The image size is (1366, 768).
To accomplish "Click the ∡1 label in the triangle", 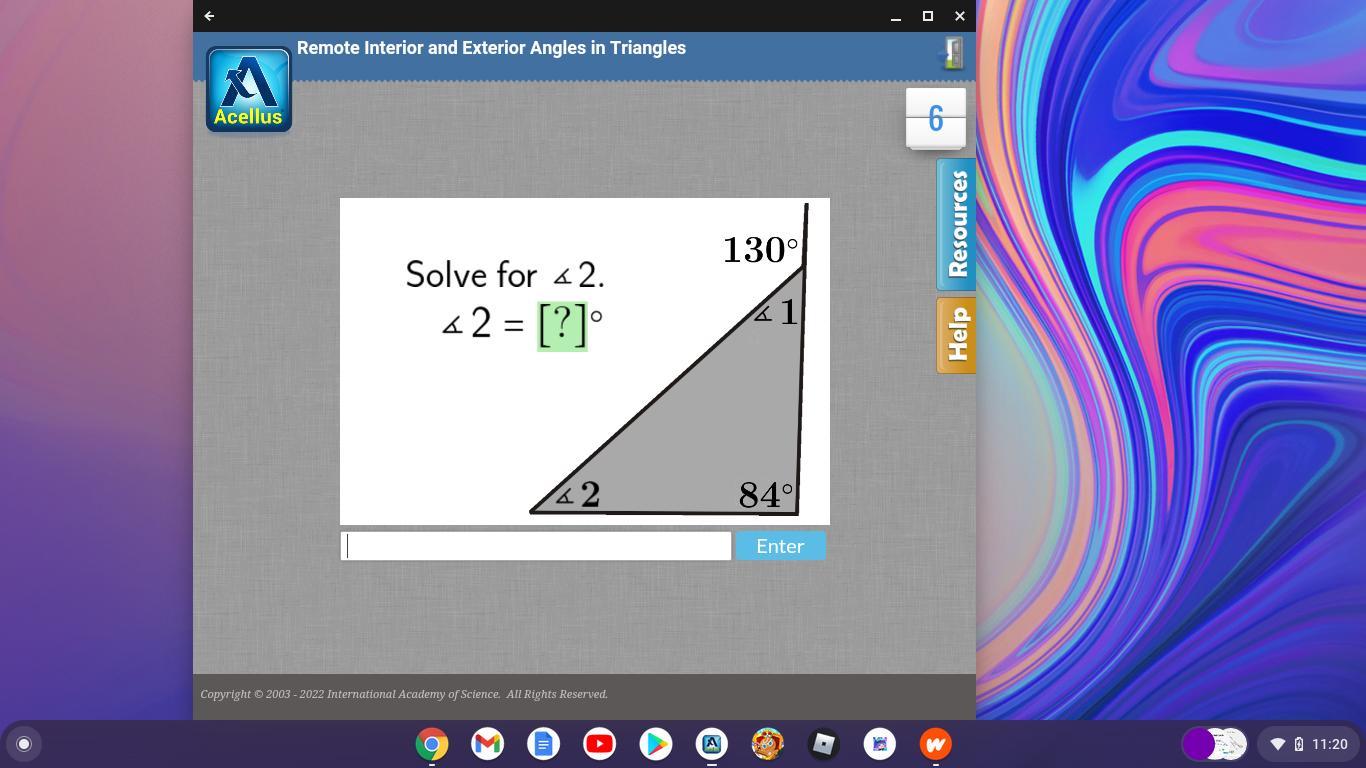I will click(x=776, y=313).
